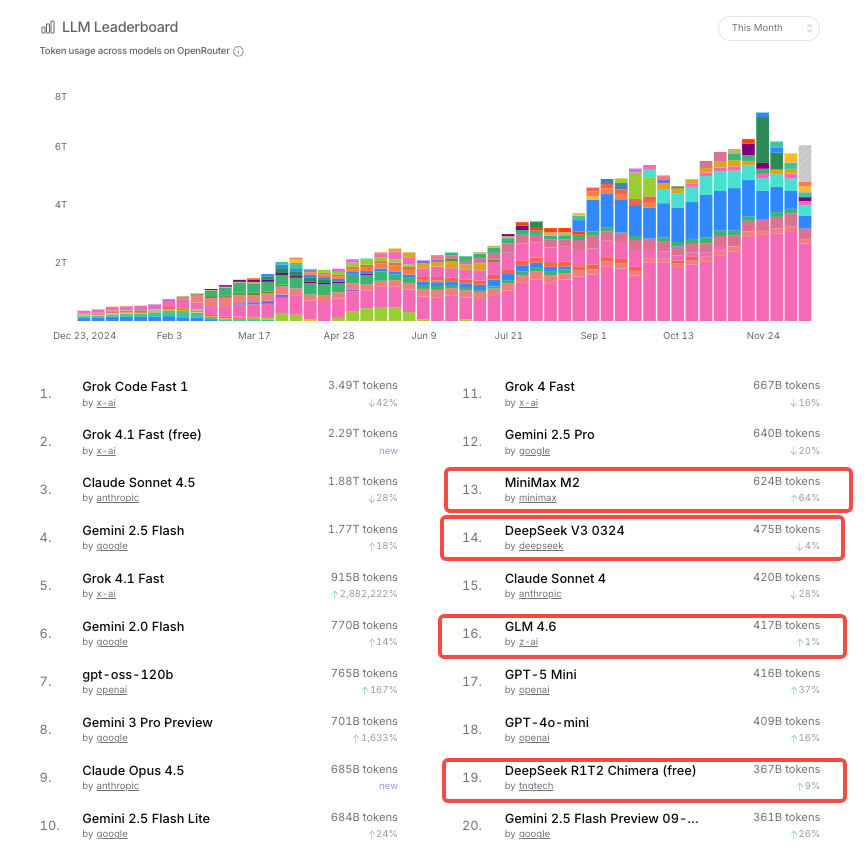Click the gray hatched final bar in chart
The width and height of the screenshot is (866, 857).
point(804,165)
